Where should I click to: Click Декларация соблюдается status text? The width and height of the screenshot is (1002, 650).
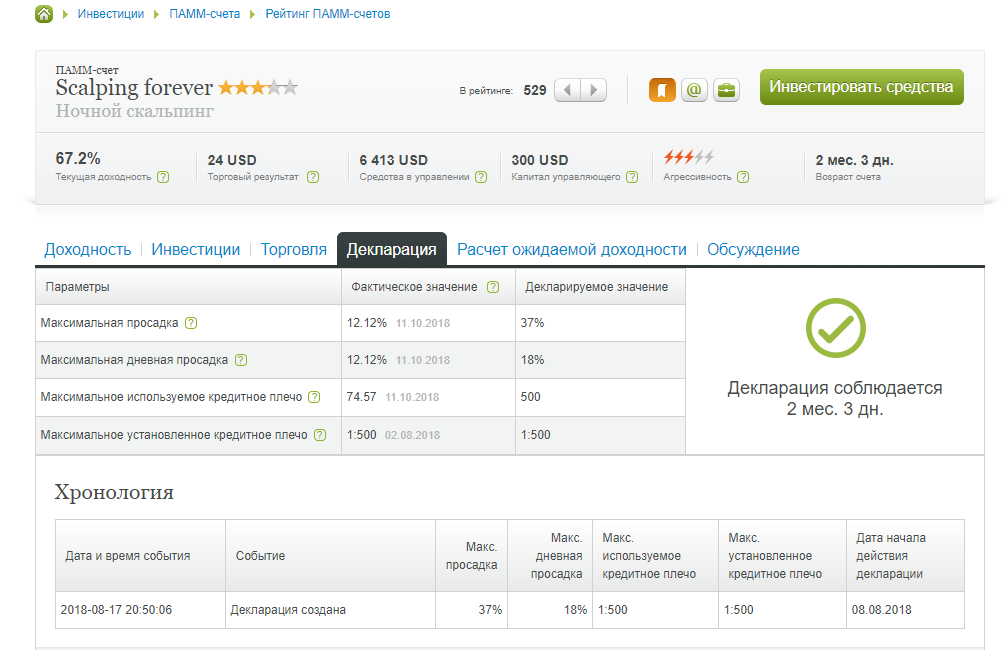click(x=835, y=388)
